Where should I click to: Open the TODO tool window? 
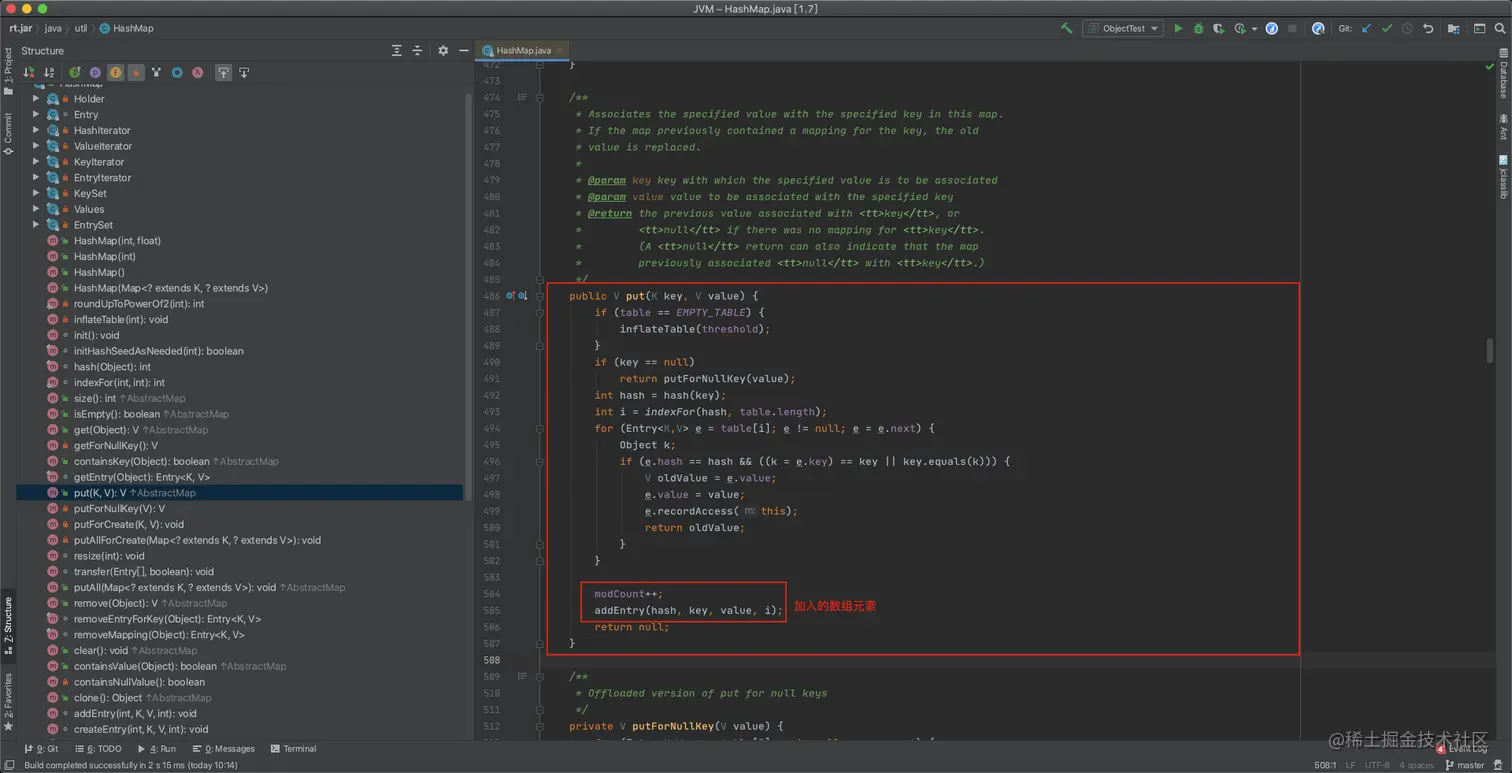pyautogui.click(x=97, y=749)
